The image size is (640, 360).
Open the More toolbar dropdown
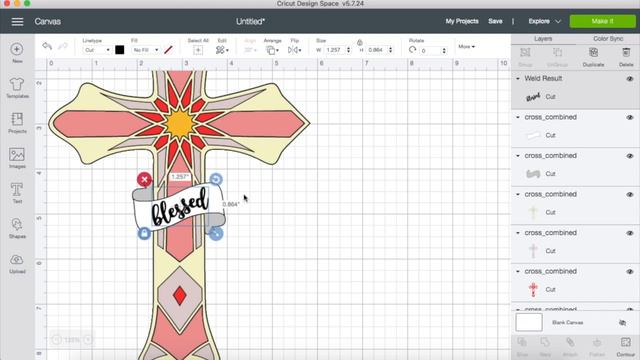(467, 47)
